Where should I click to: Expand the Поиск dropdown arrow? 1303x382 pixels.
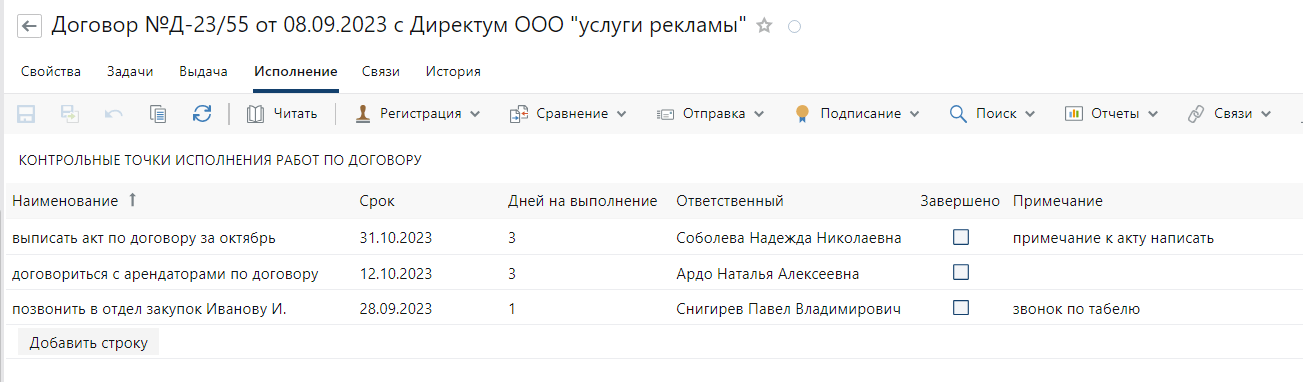[1031, 114]
